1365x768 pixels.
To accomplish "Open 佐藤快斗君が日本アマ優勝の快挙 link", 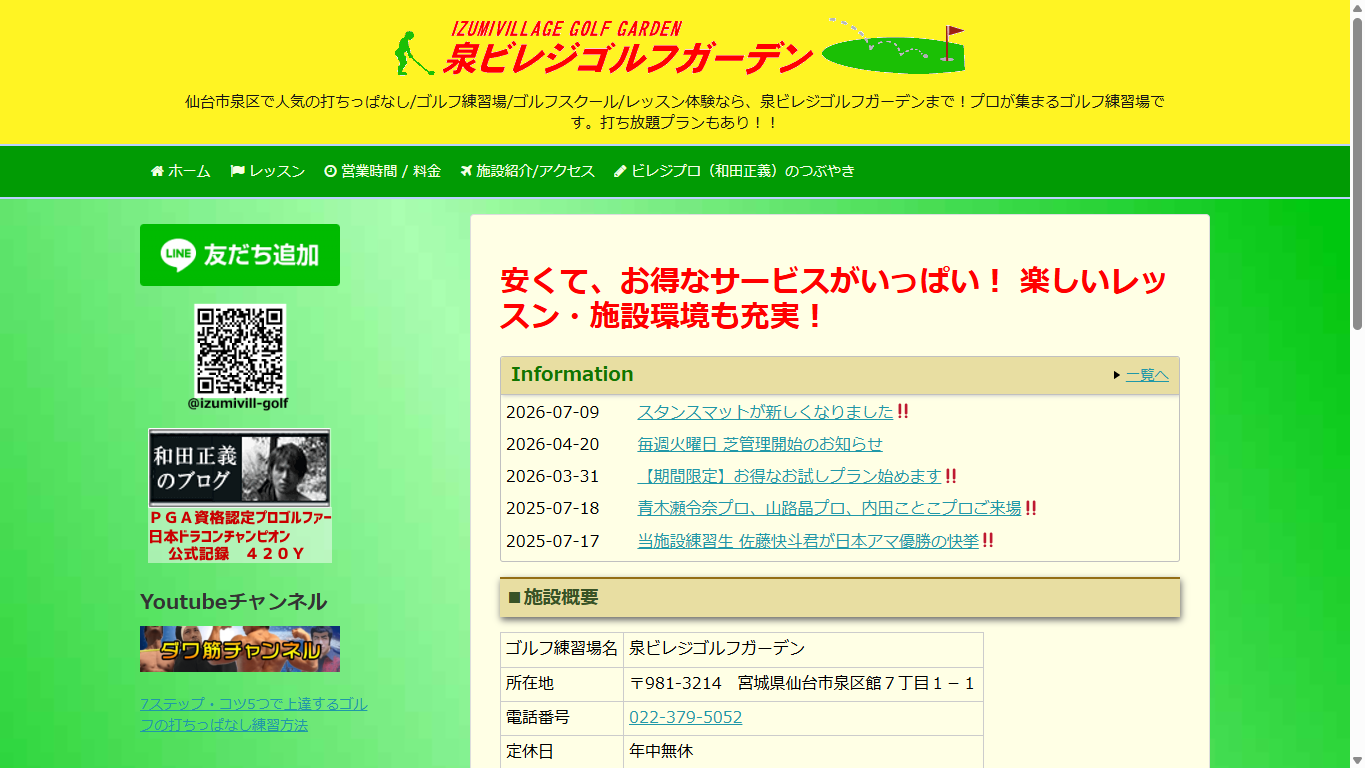I will pyautogui.click(x=808, y=541).
